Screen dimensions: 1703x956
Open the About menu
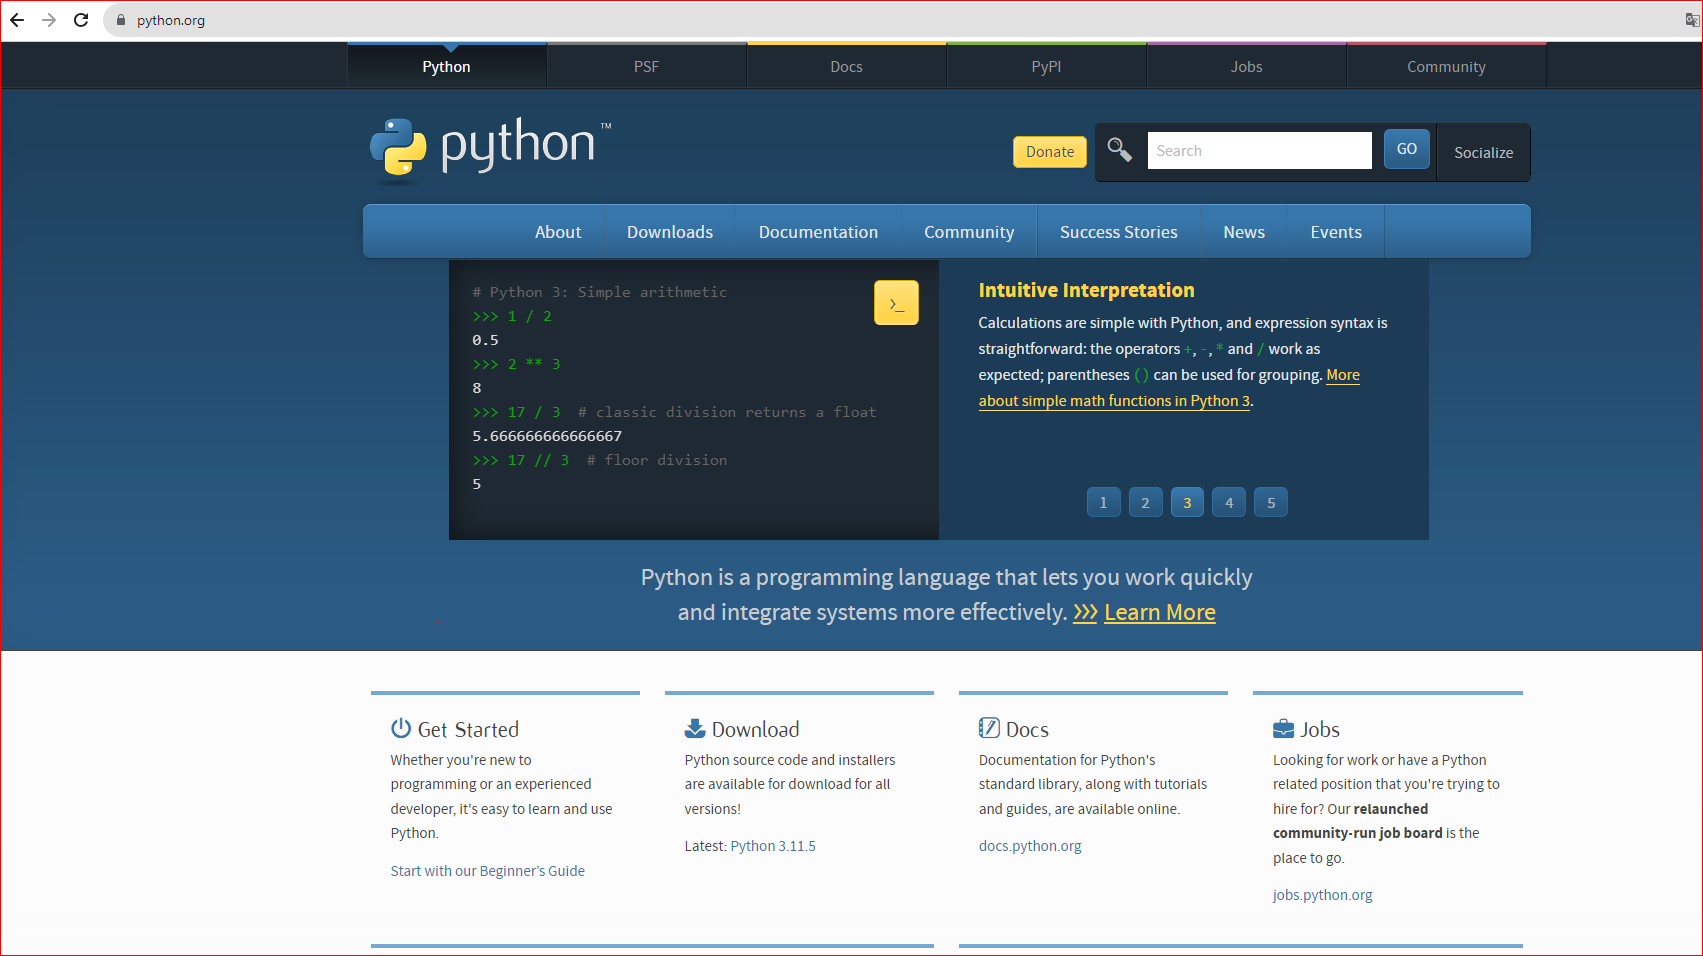(558, 232)
